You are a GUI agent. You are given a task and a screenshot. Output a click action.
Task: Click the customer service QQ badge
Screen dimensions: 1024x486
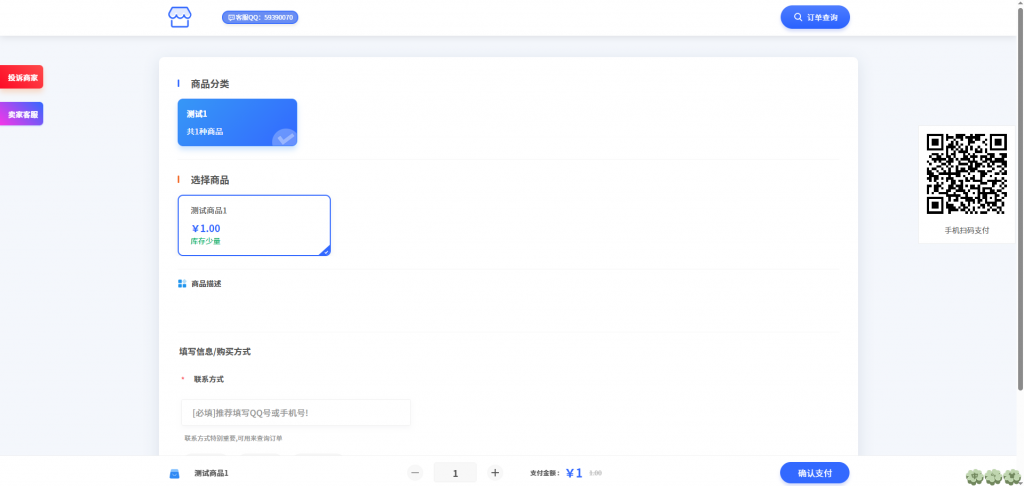point(260,17)
